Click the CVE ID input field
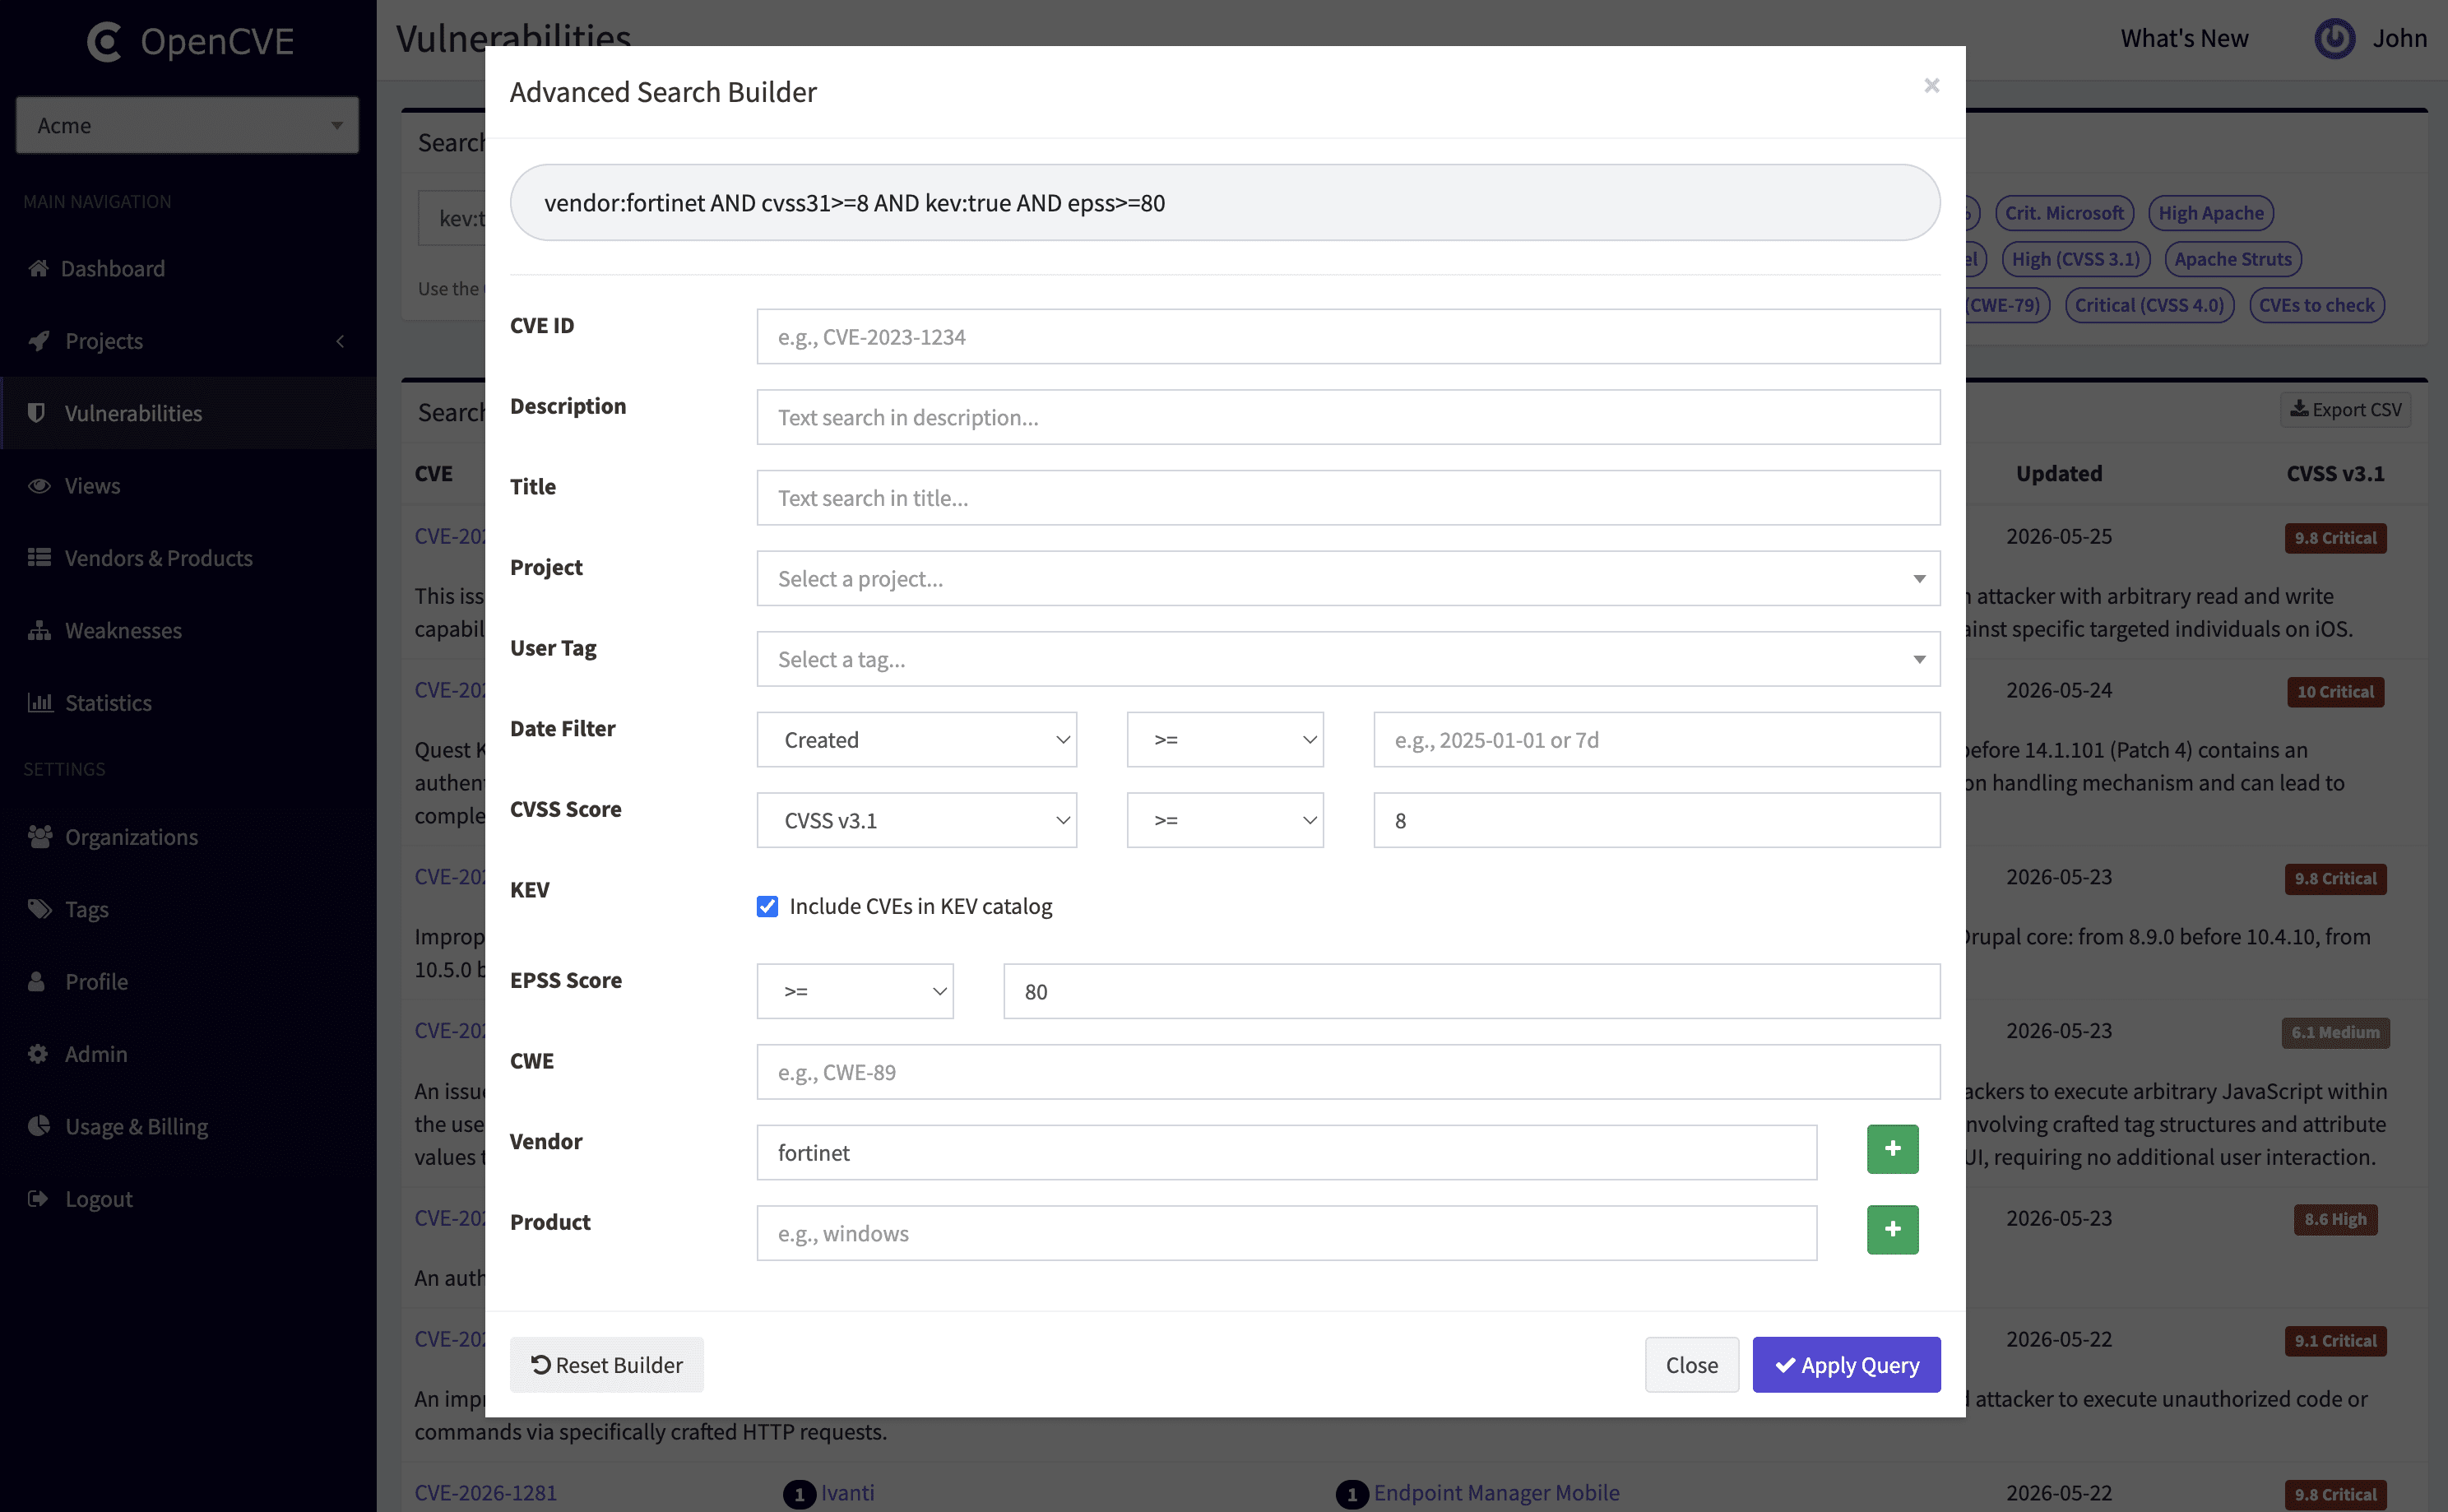 [1348, 337]
